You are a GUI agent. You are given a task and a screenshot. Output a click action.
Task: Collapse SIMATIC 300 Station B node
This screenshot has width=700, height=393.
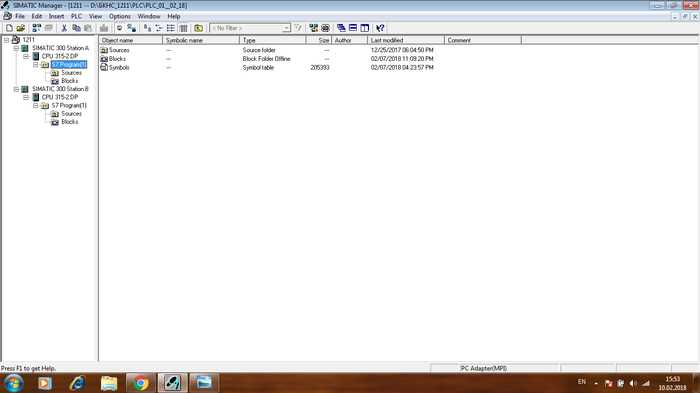coord(16,89)
